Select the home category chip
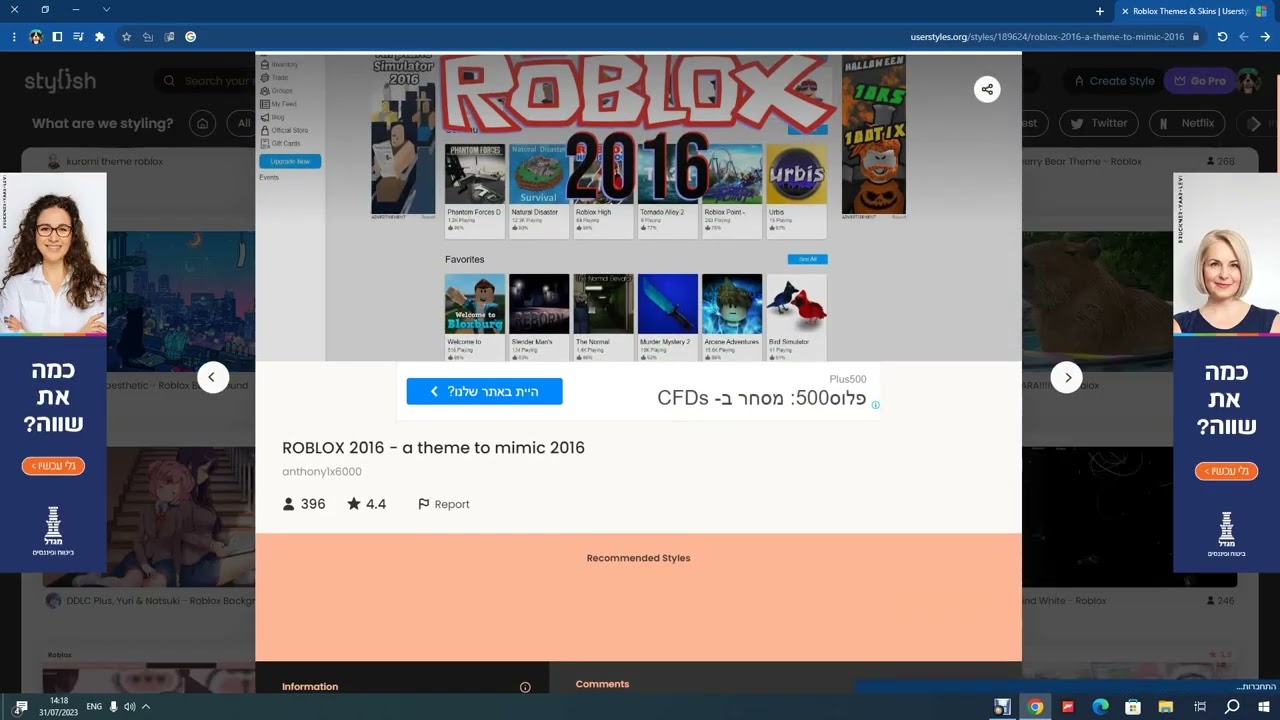Screen dimensions: 1280x720 point(203,123)
